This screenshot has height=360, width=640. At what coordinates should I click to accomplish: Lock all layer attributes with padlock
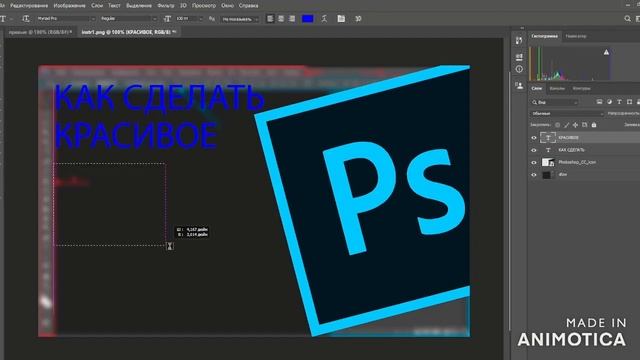[x=594, y=125]
